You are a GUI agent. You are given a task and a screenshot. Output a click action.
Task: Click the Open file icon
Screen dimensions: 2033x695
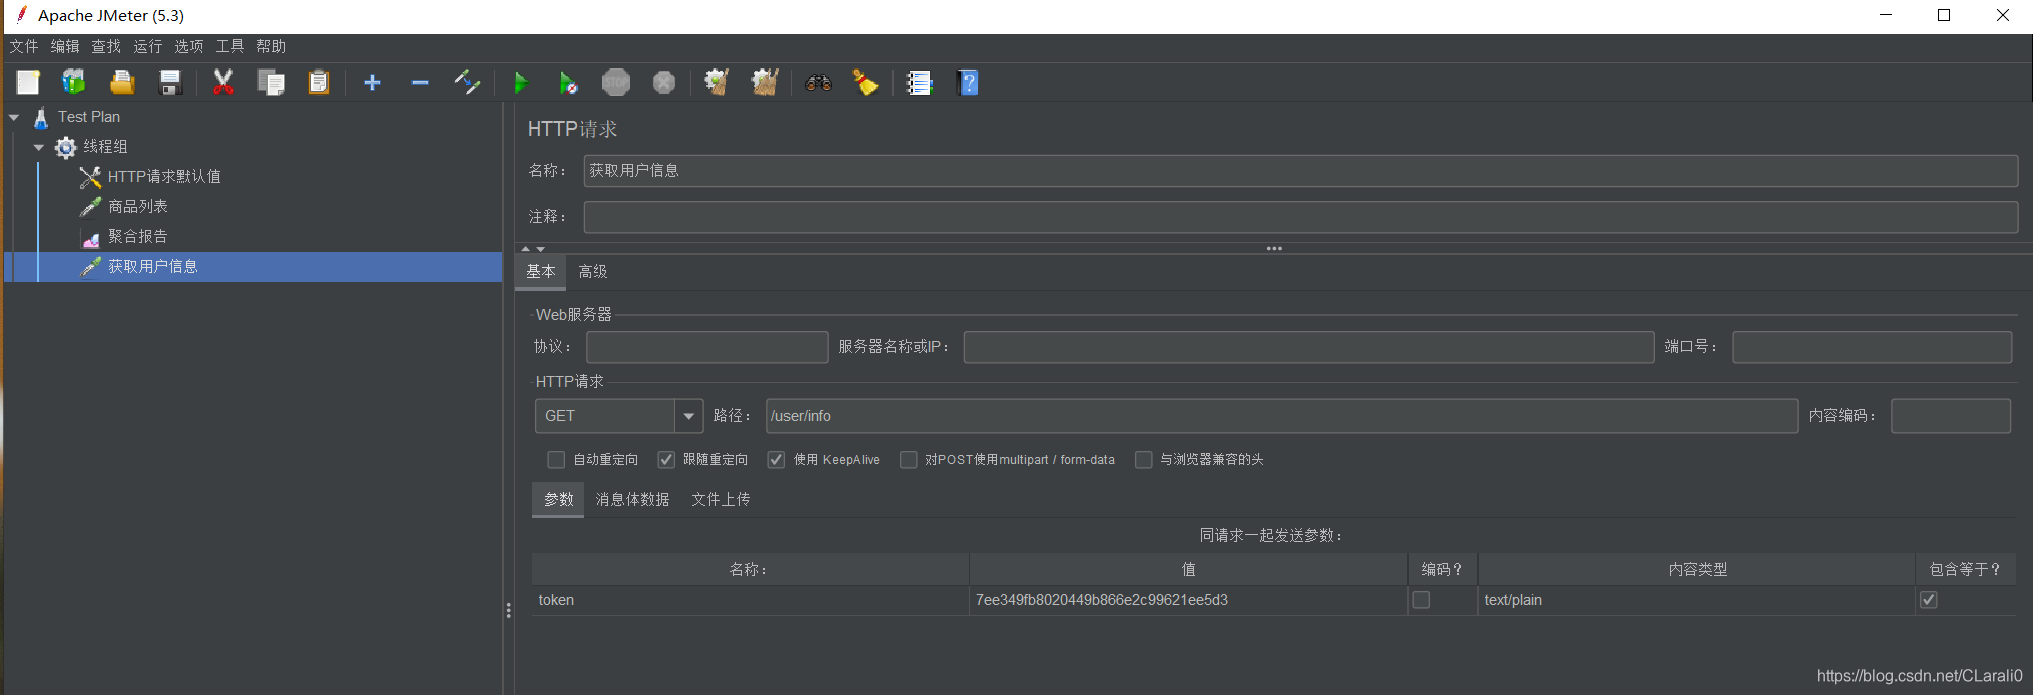point(122,83)
